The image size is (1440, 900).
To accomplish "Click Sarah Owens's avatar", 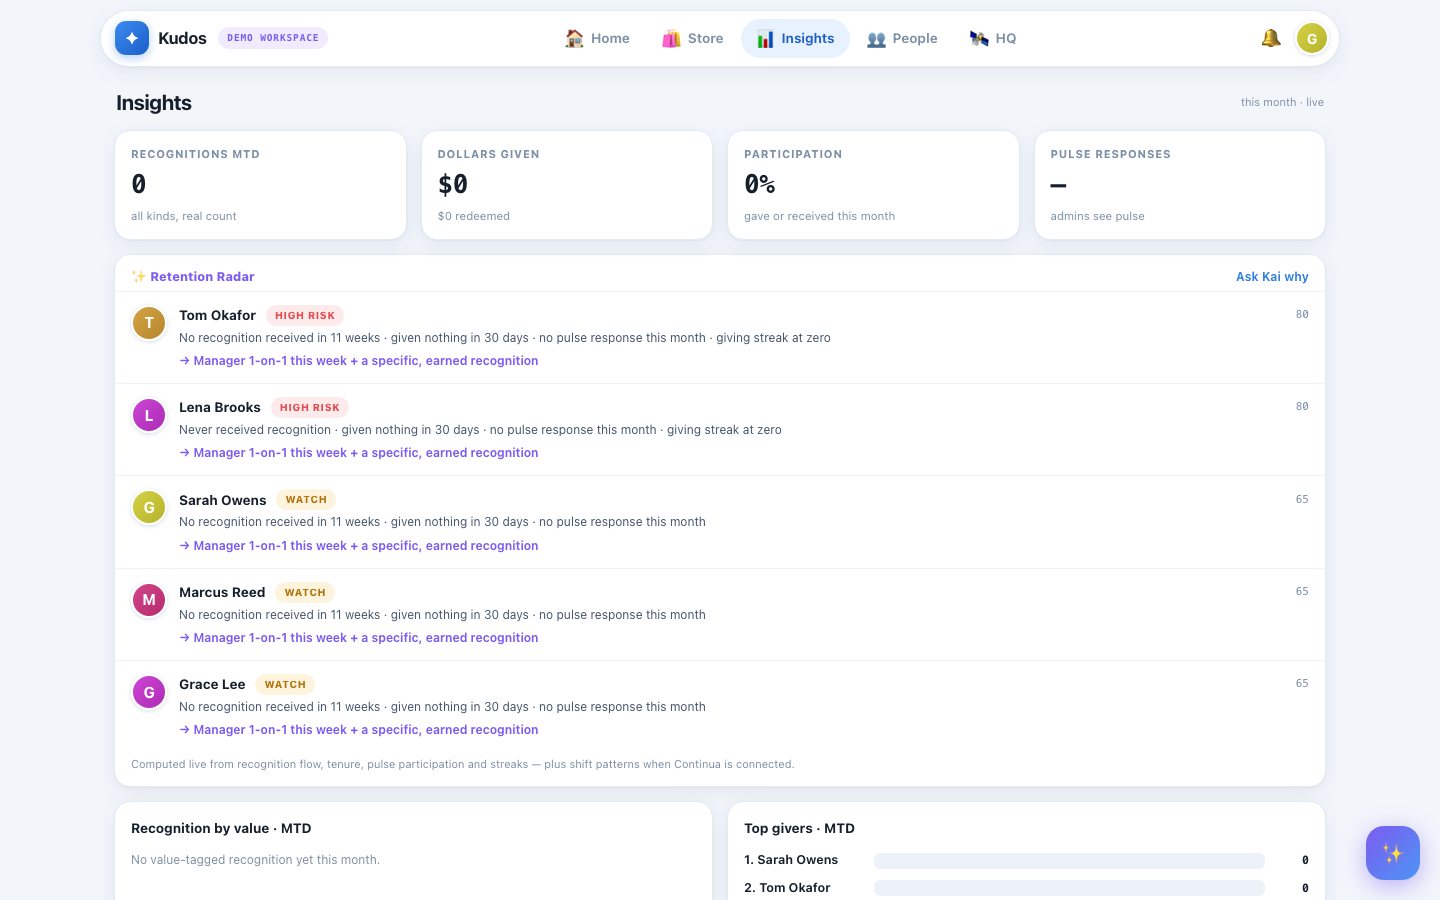I will click(x=149, y=507).
